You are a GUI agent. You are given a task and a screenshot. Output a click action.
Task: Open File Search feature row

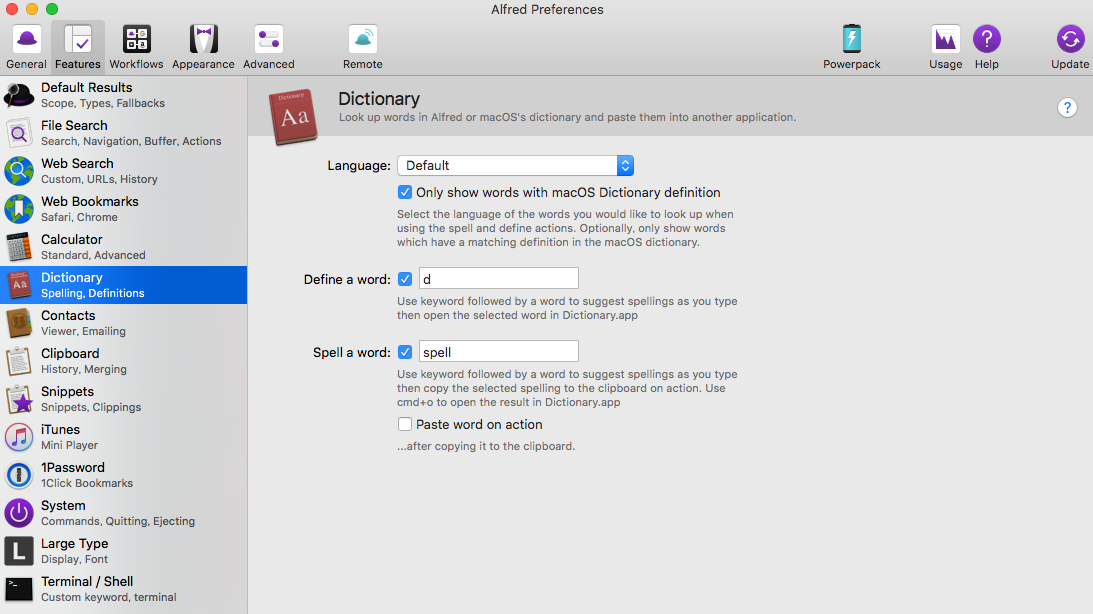click(123, 132)
